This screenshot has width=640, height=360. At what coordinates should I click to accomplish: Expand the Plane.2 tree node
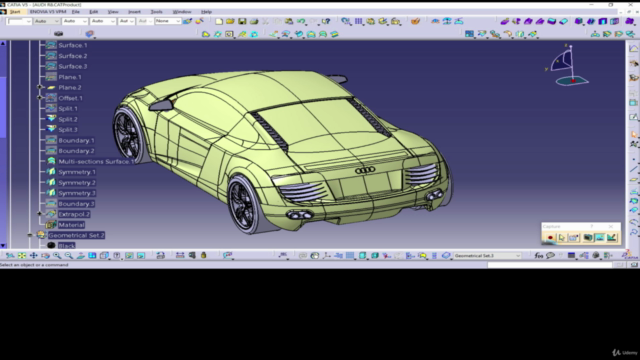pyautogui.click(x=40, y=87)
